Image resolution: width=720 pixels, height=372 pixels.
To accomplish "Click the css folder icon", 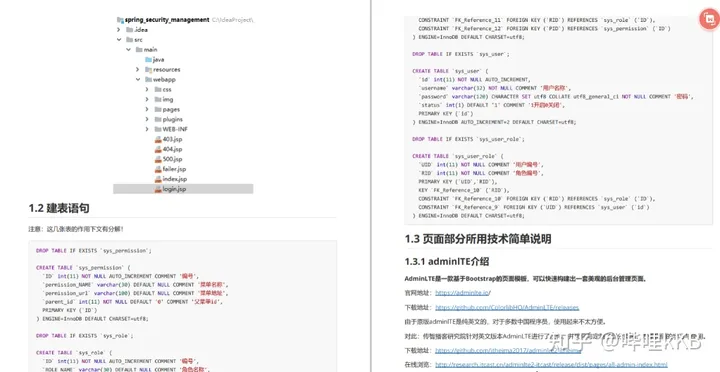I will coord(158,90).
